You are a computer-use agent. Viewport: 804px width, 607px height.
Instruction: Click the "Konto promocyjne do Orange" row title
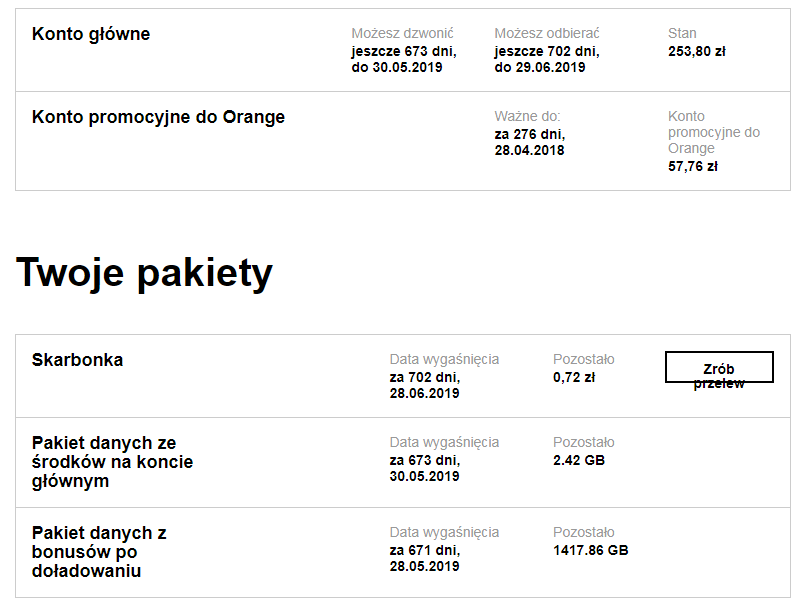tap(158, 117)
